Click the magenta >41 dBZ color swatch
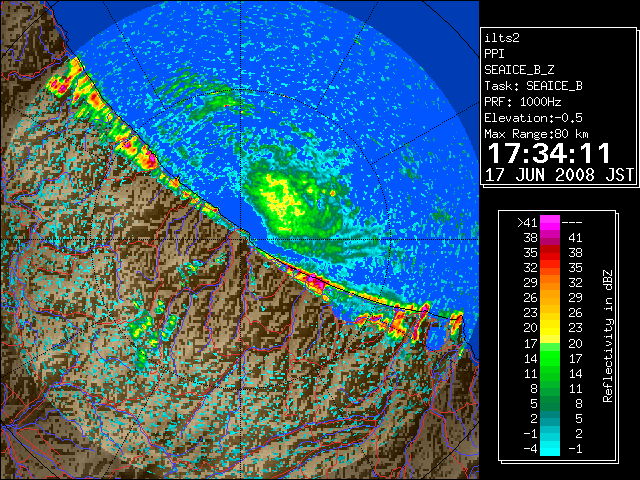 pyautogui.click(x=549, y=222)
